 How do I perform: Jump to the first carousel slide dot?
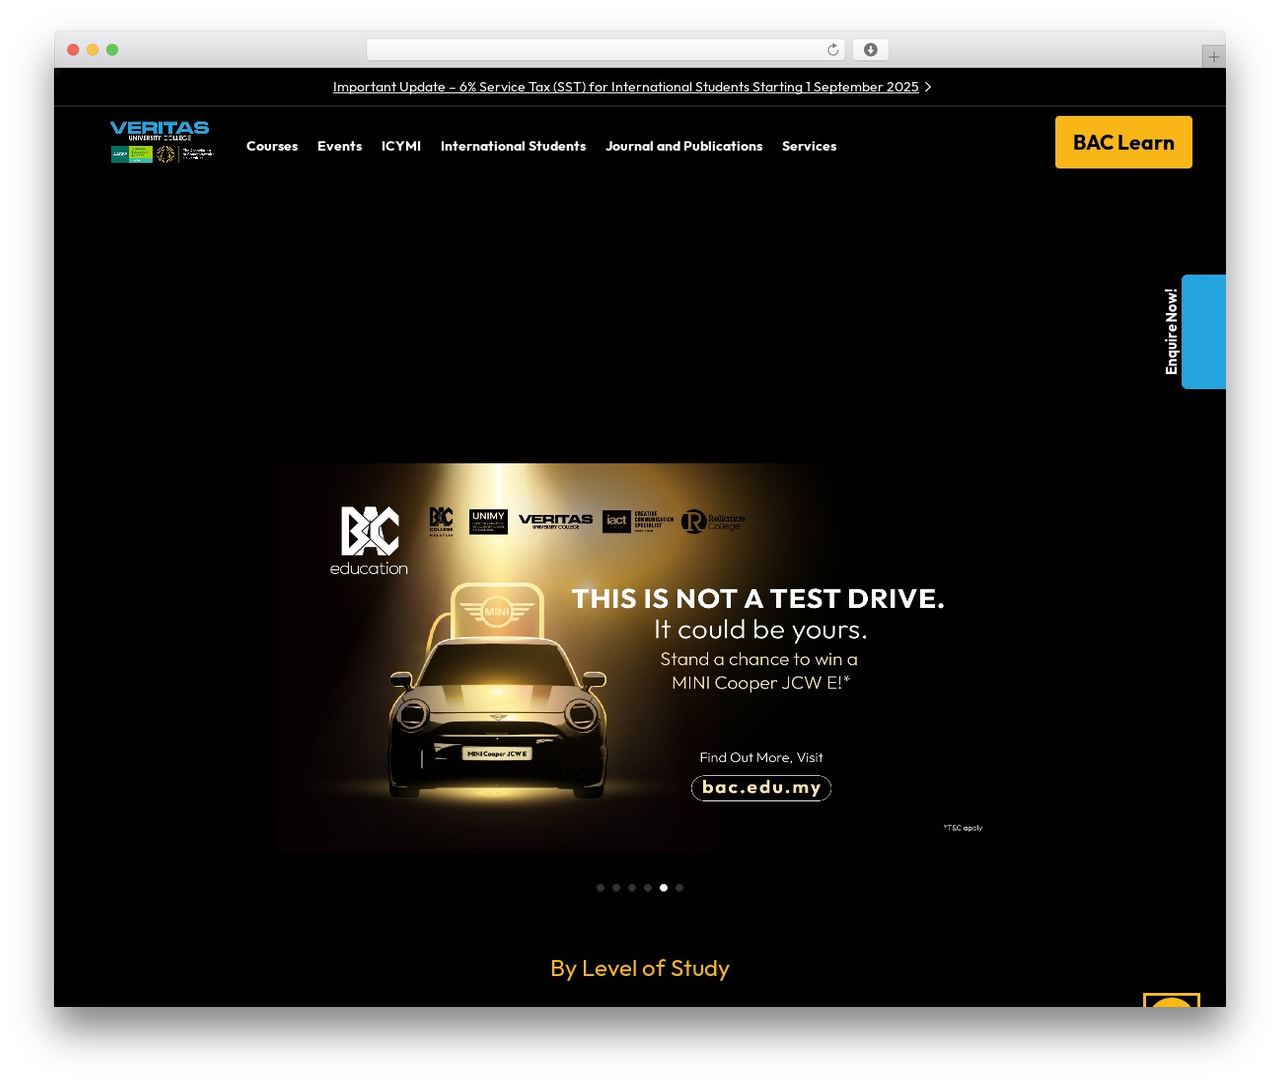coord(600,888)
